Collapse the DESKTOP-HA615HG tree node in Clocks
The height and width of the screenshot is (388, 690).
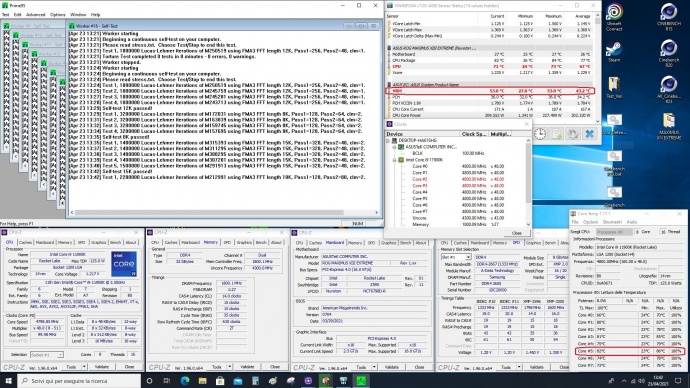point(388,140)
